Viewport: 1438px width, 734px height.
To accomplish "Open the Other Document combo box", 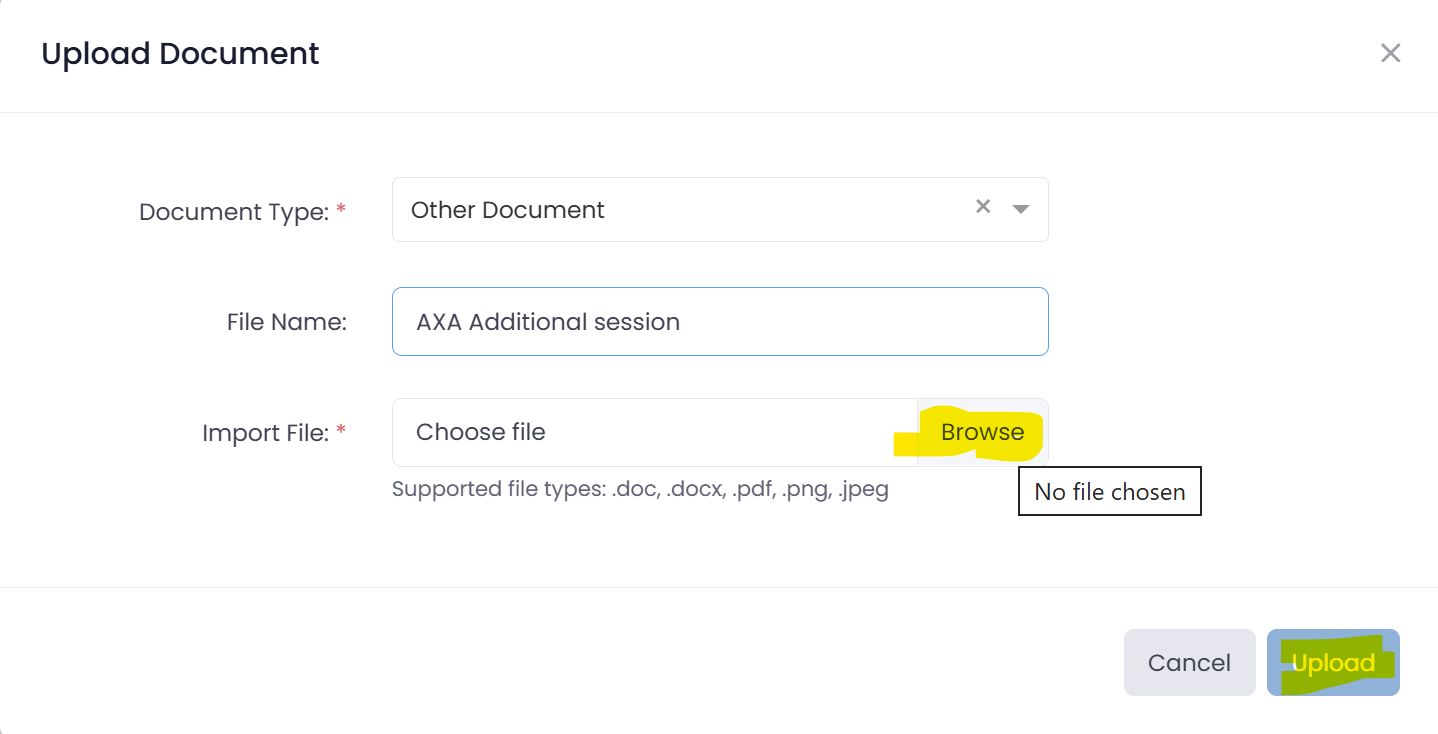I will point(720,209).
